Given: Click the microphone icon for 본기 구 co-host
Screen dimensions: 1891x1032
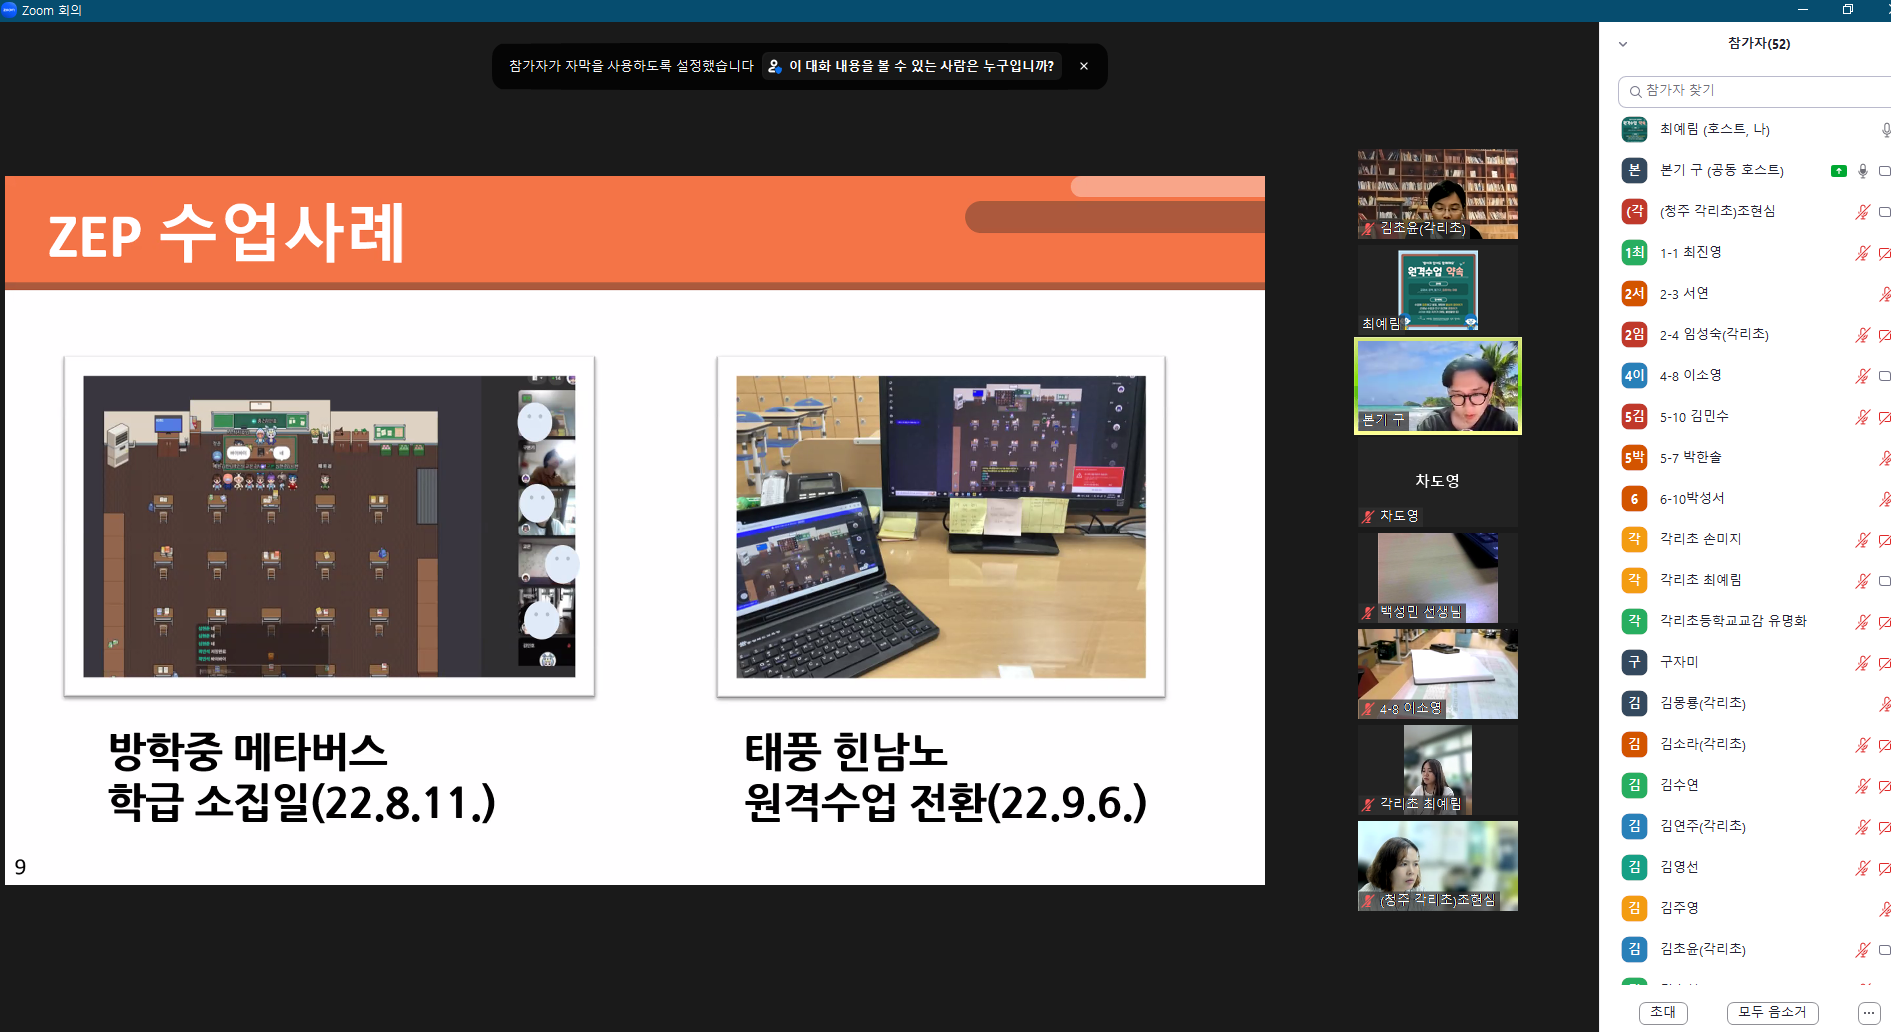Looking at the screenshot, I should 1862,171.
